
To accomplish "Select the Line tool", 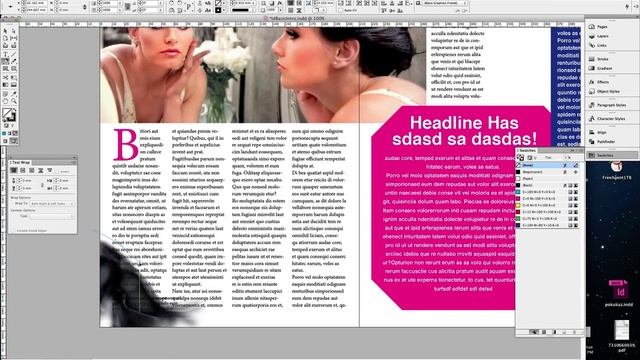I will point(13,54).
